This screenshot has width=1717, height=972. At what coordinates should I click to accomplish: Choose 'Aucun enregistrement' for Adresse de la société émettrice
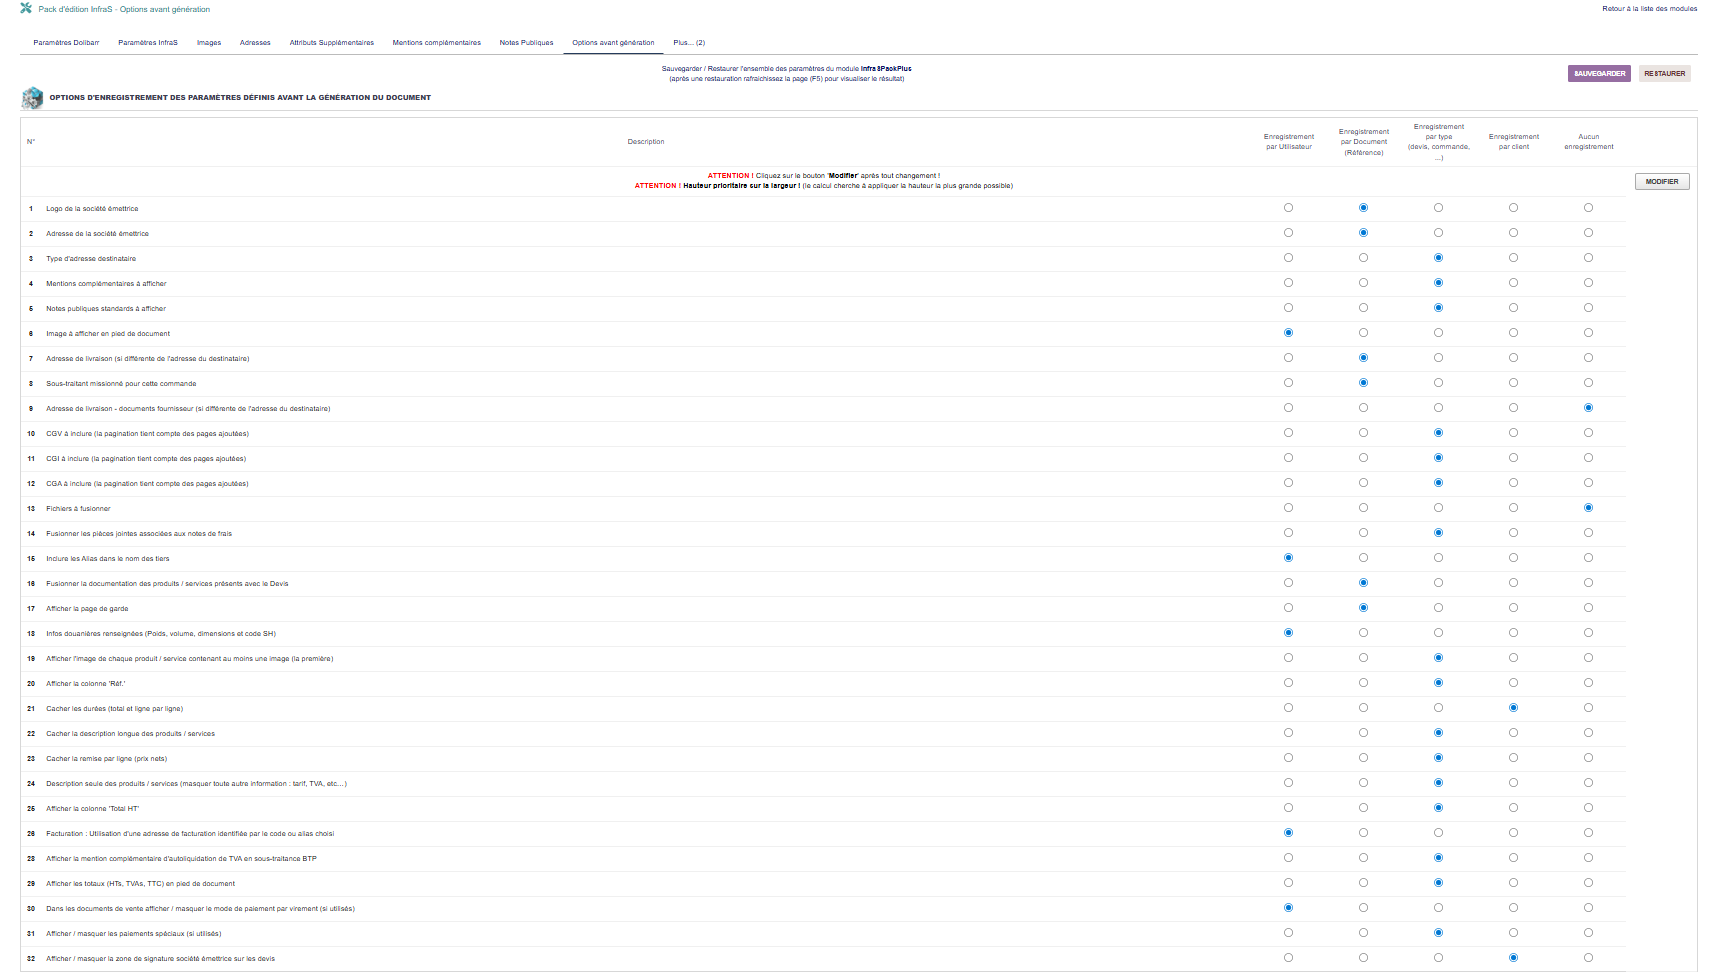coord(1588,233)
